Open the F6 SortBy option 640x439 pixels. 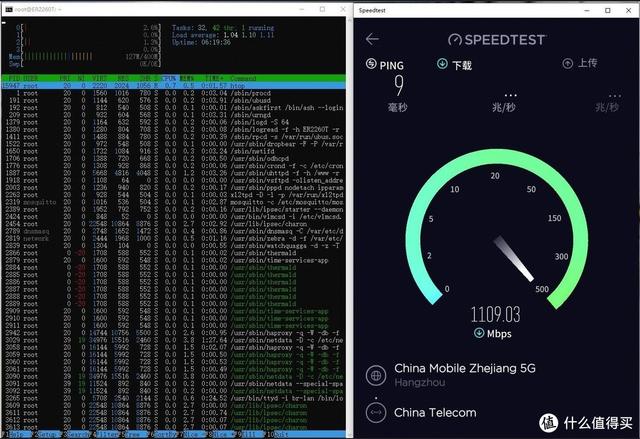(165, 435)
